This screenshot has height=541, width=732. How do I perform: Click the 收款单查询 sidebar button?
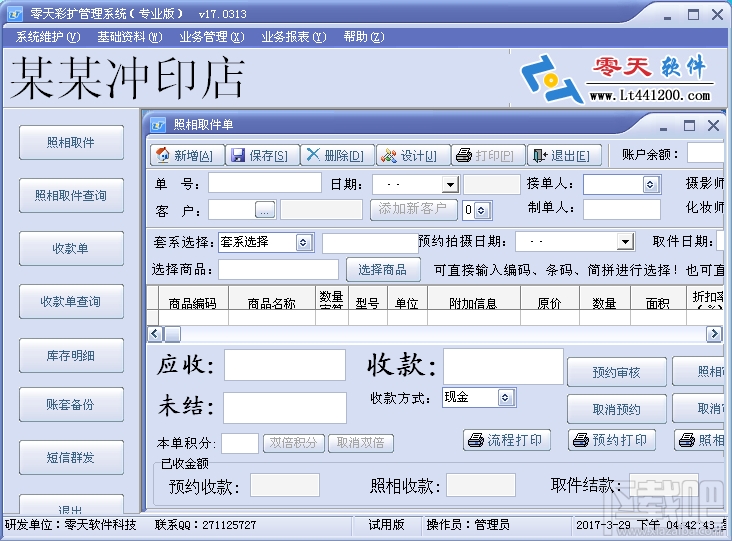click(x=71, y=302)
